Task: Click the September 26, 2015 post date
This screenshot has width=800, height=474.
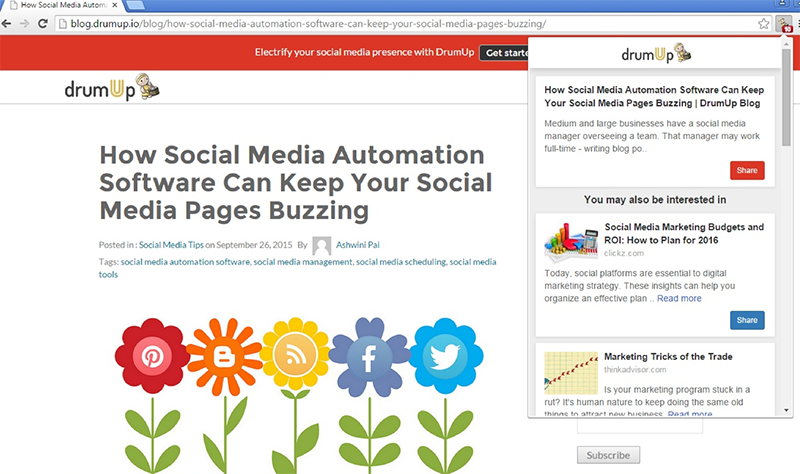Action: click(254, 245)
